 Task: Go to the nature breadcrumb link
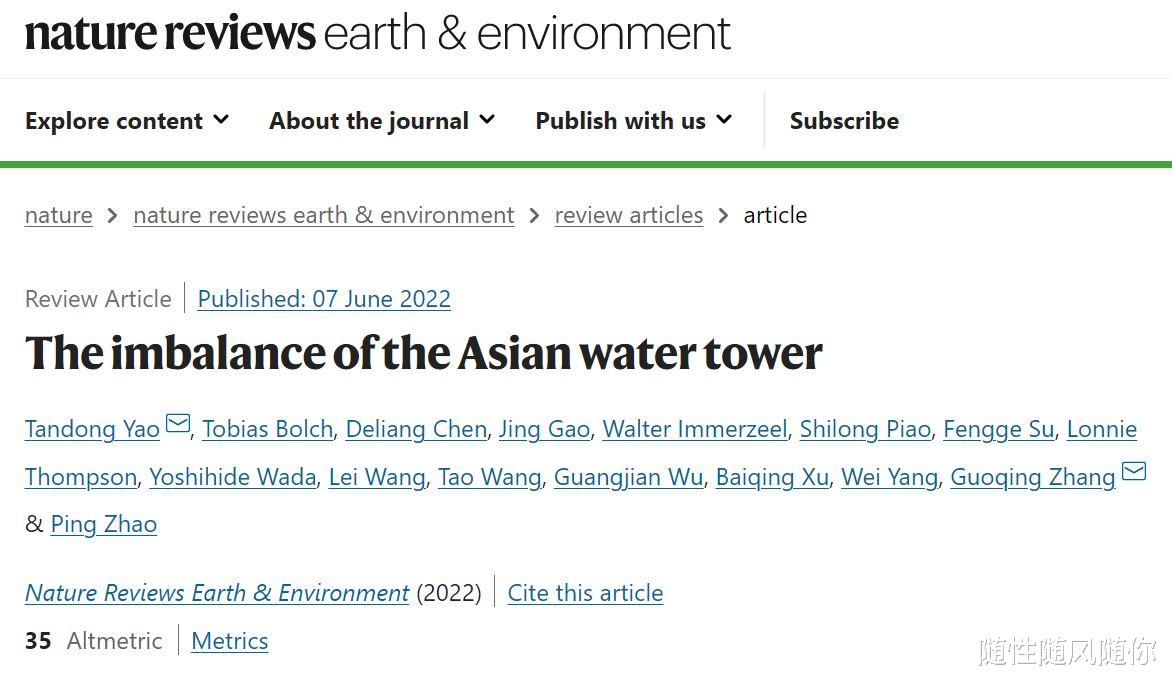(x=58, y=215)
